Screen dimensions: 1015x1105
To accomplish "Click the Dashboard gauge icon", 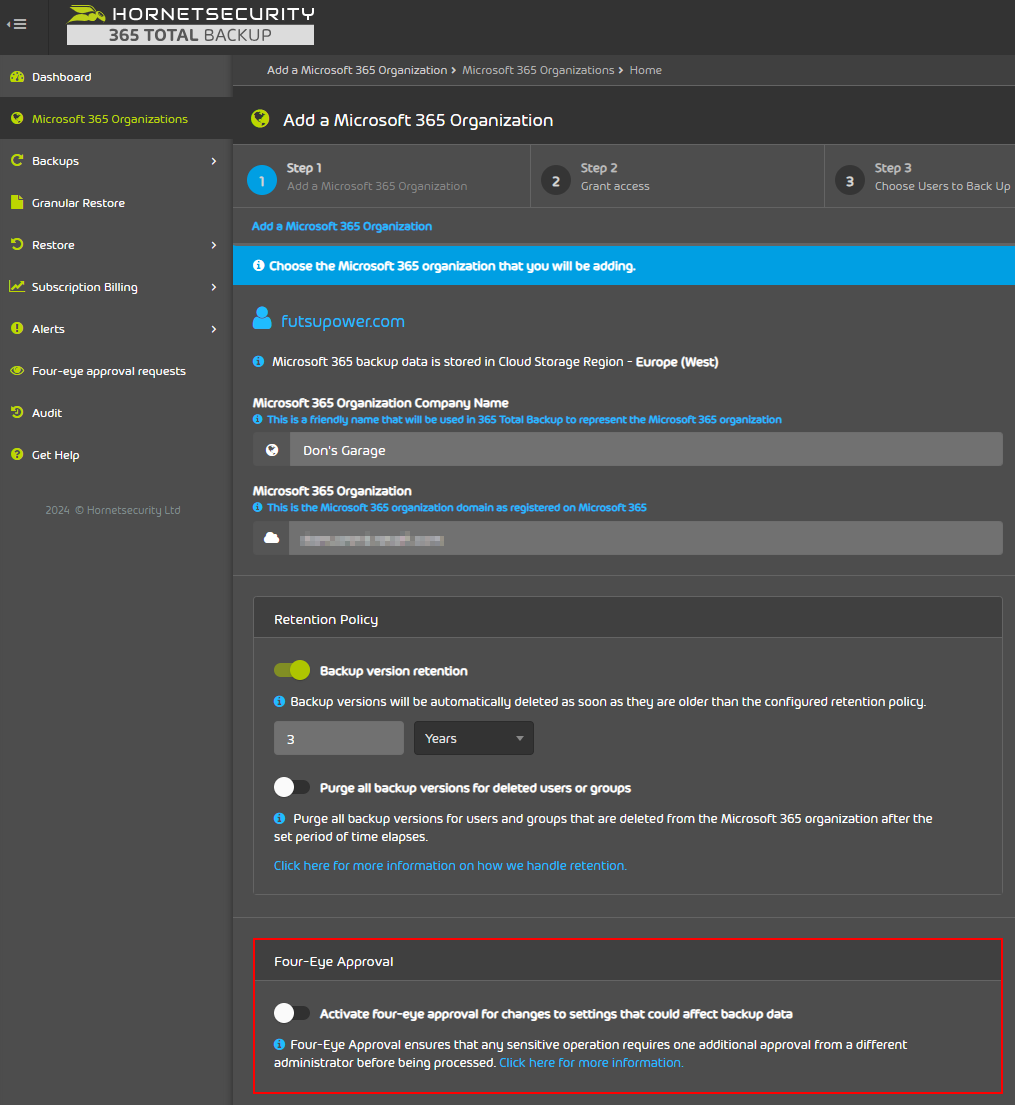I will click(17, 77).
